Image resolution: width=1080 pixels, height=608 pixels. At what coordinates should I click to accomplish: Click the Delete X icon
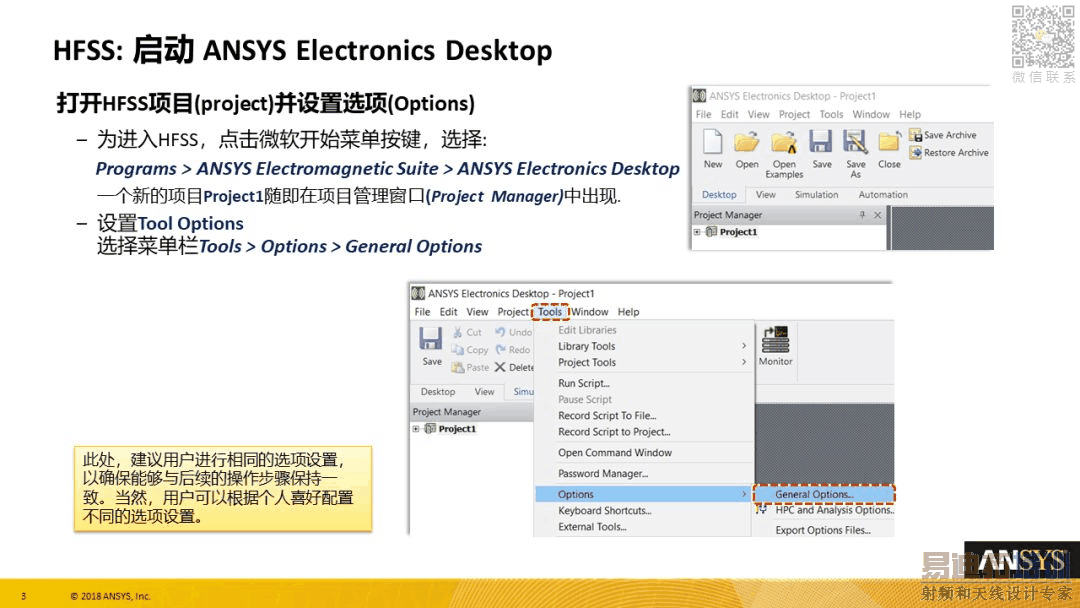(500, 367)
